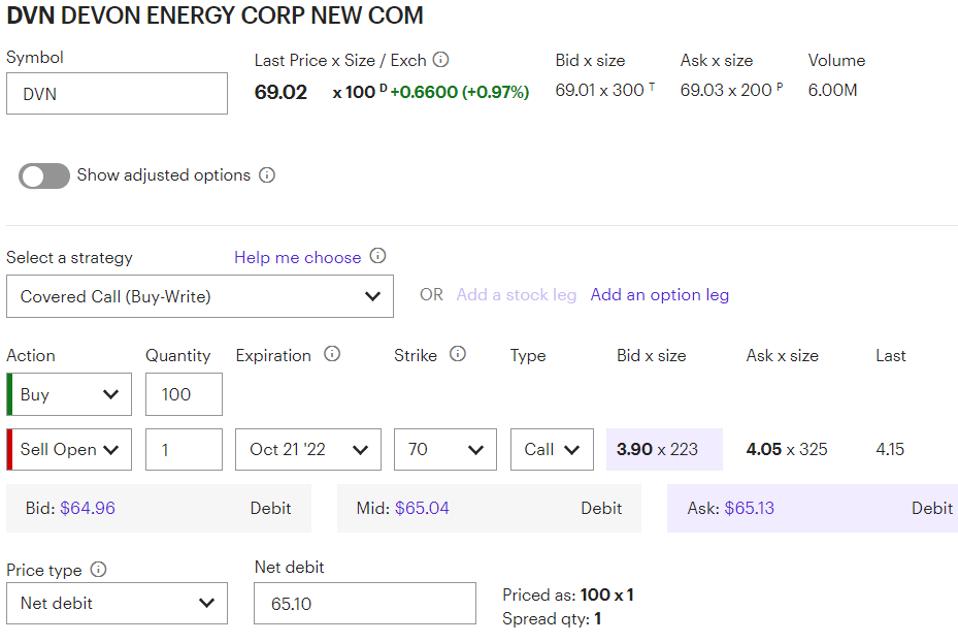Click the Price type info icon
958x643 pixels.
pyautogui.click(x=98, y=569)
